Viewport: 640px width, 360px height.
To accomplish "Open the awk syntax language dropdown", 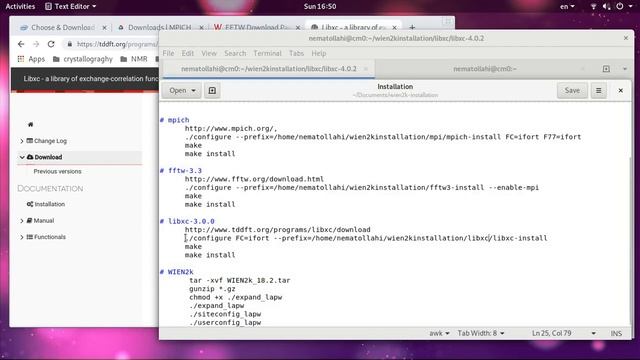I will click(x=439, y=333).
